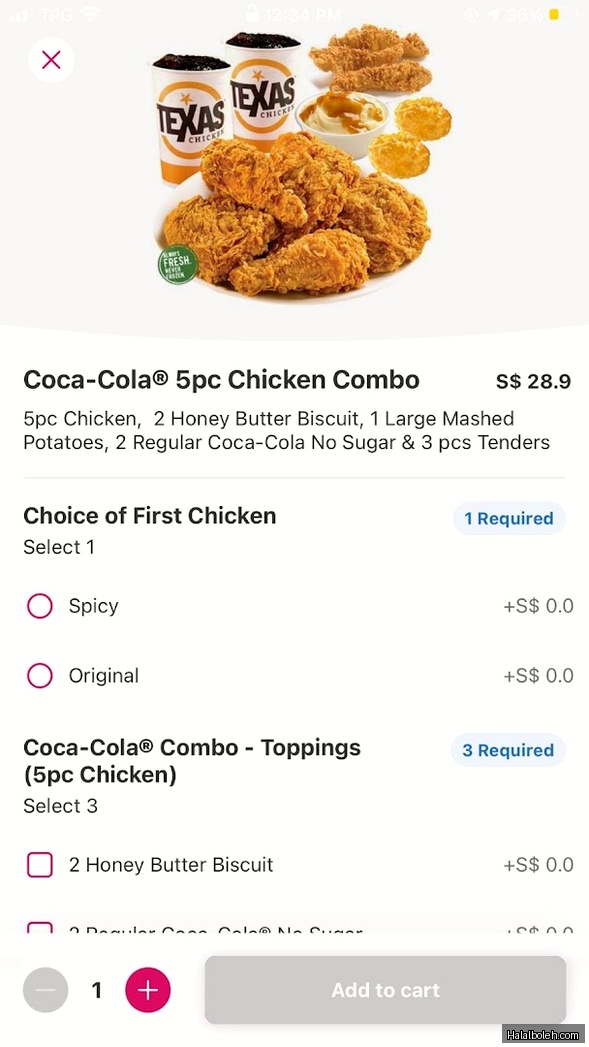Close the combo detail view

[51, 60]
